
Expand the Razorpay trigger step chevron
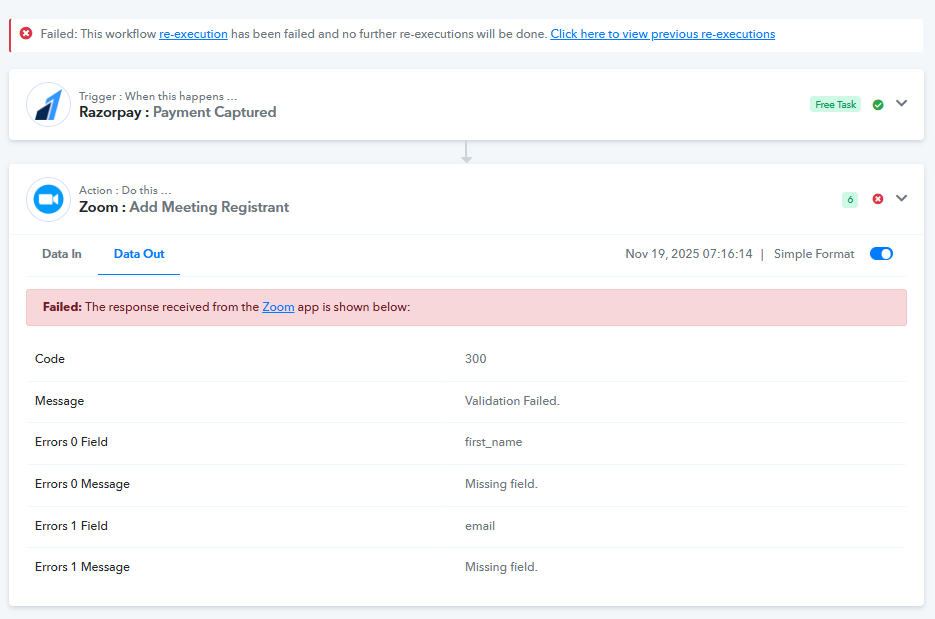pos(902,103)
